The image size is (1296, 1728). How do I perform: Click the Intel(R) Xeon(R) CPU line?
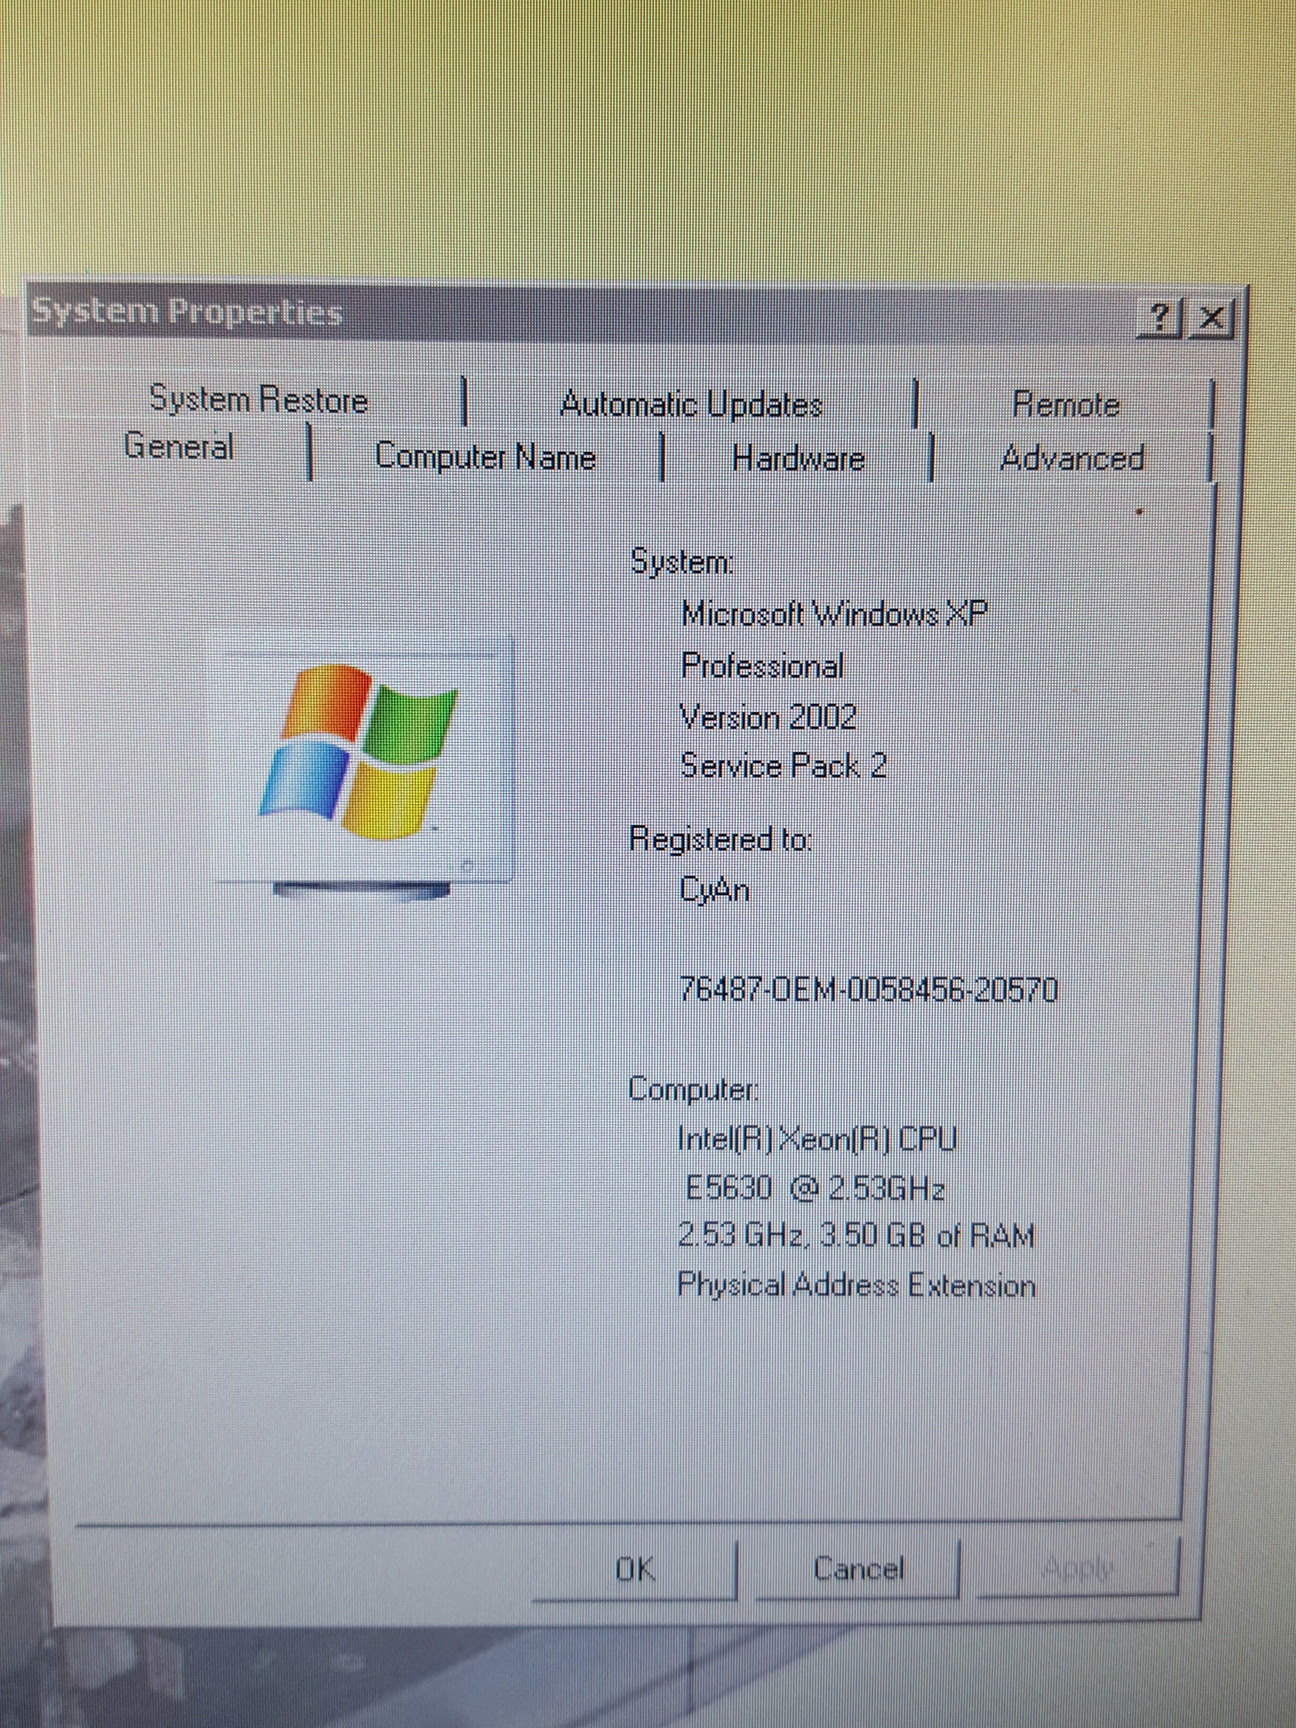tap(817, 1139)
